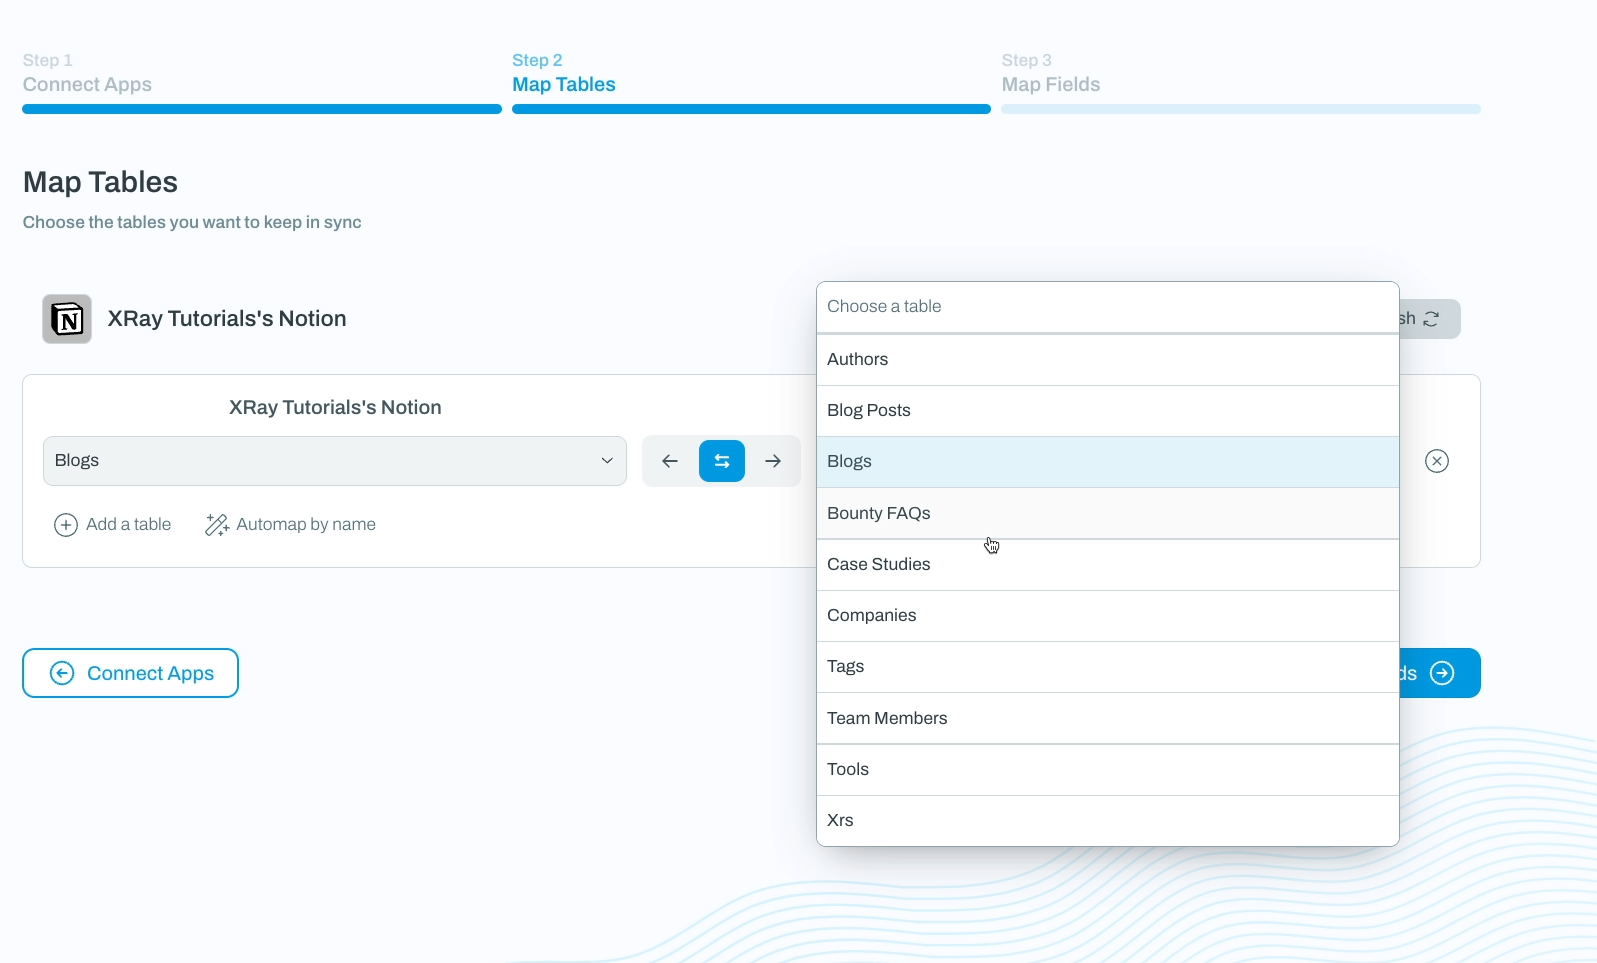Select the two-way sync direction button
The height and width of the screenshot is (963, 1597).
722,461
